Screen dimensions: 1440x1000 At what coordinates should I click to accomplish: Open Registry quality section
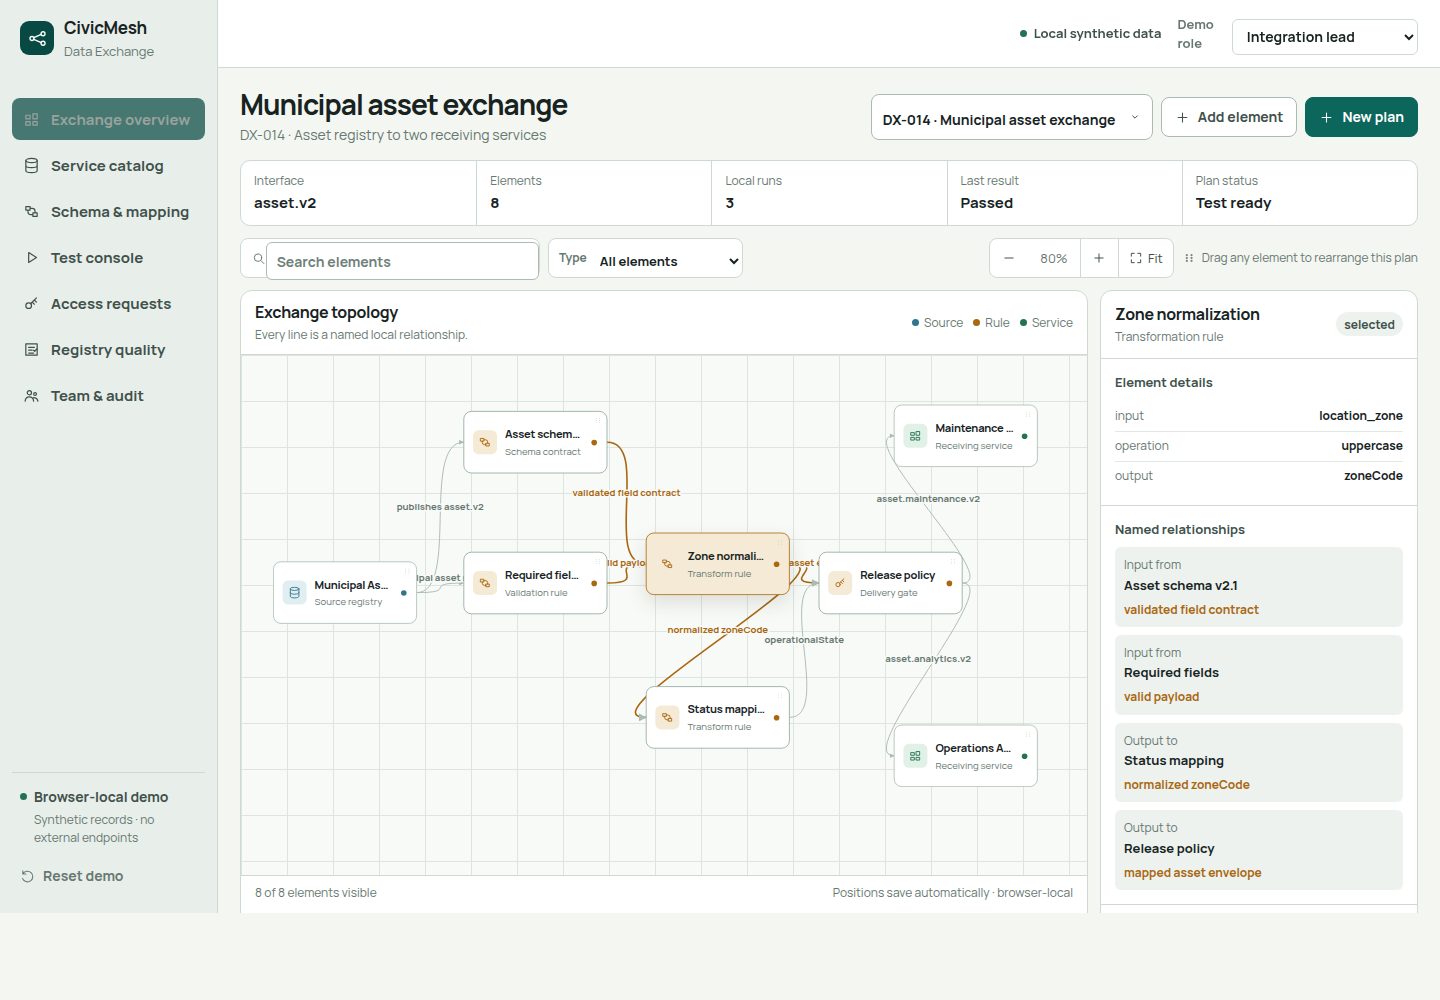click(108, 349)
